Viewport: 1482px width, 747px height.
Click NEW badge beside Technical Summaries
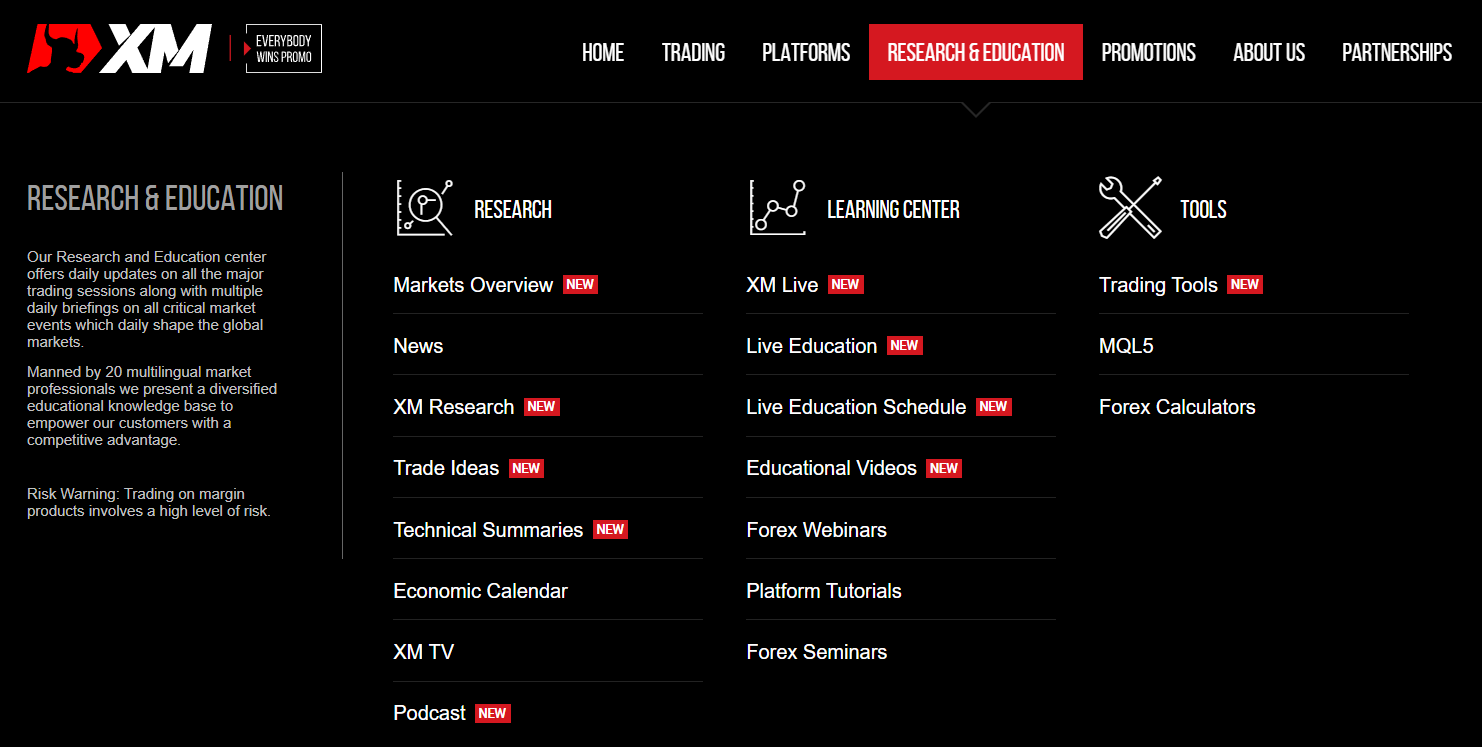coord(610,530)
